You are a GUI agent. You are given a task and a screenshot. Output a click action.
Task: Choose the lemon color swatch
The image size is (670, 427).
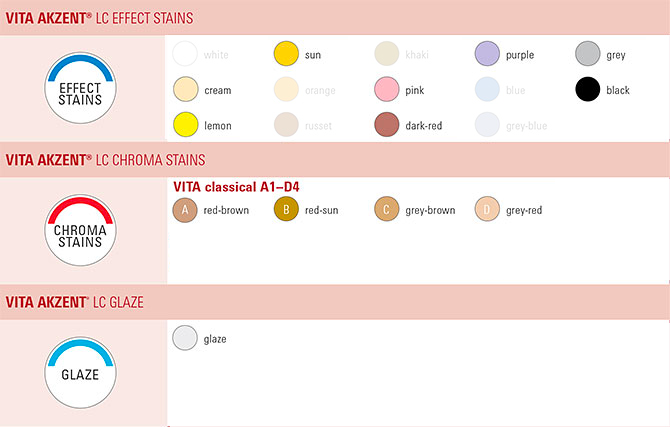(185, 125)
